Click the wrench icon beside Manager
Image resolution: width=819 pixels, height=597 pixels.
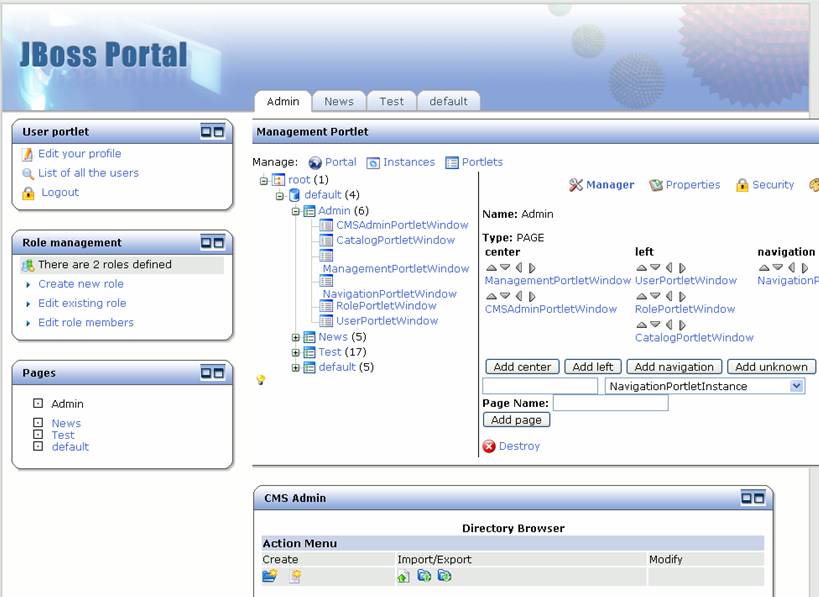576,185
